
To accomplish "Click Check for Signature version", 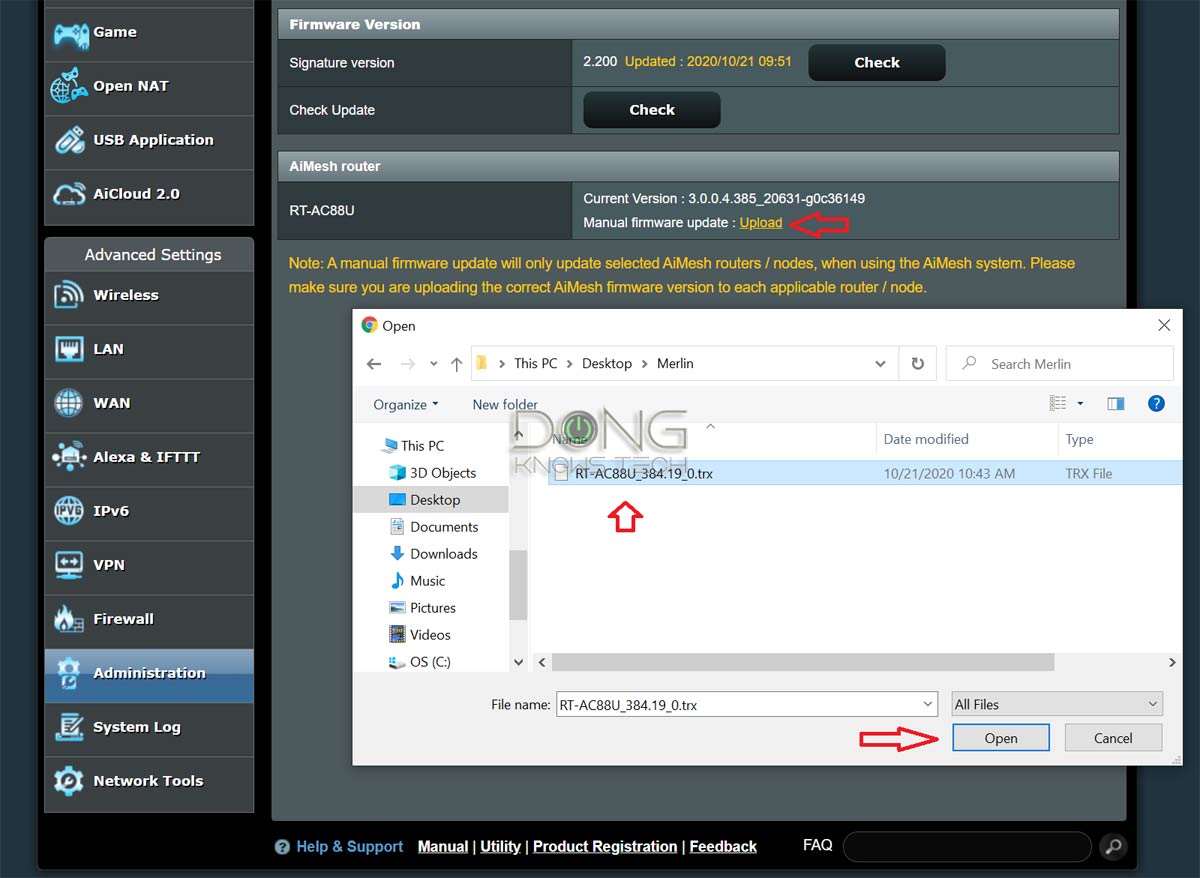I will click(x=877, y=62).
